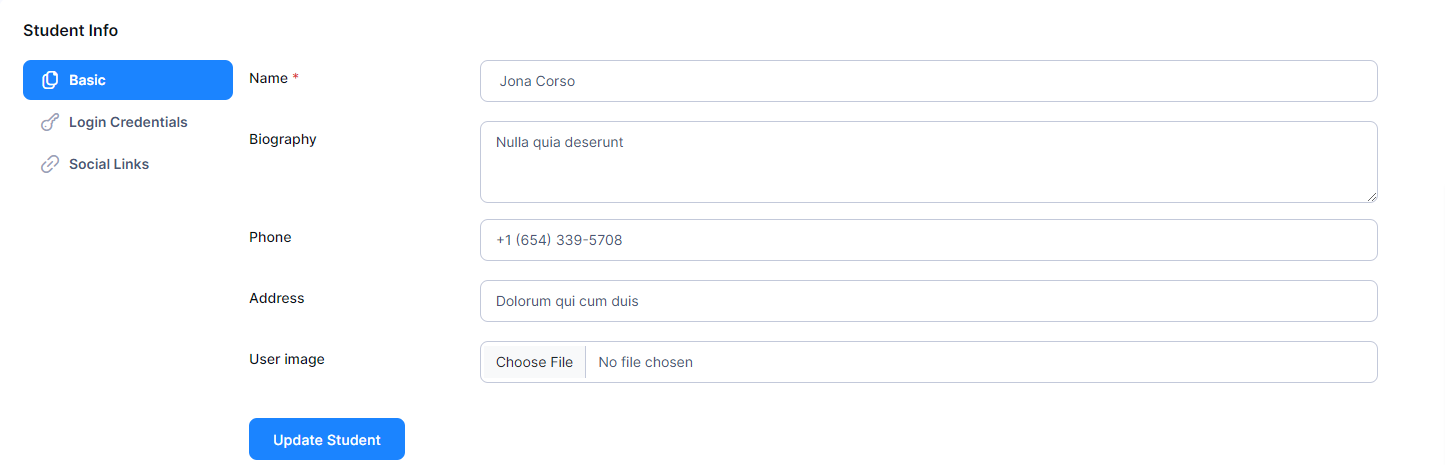Go to the Social Links section
This screenshot has height=465, width=1445.
click(109, 164)
